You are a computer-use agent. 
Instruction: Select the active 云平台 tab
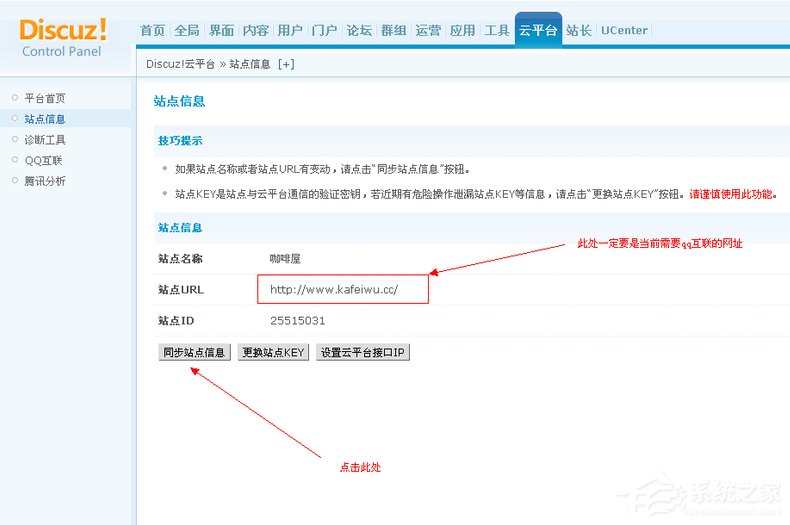point(538,30)
